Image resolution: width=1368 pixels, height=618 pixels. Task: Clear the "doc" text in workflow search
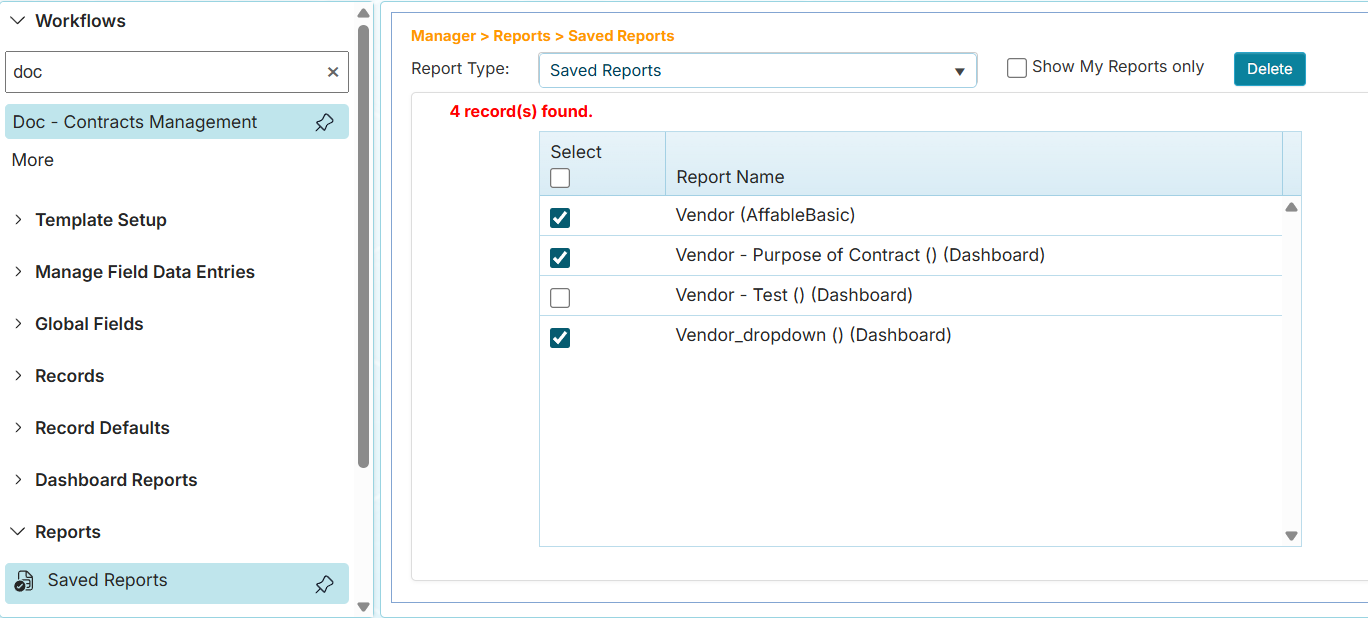coord(333,71)
